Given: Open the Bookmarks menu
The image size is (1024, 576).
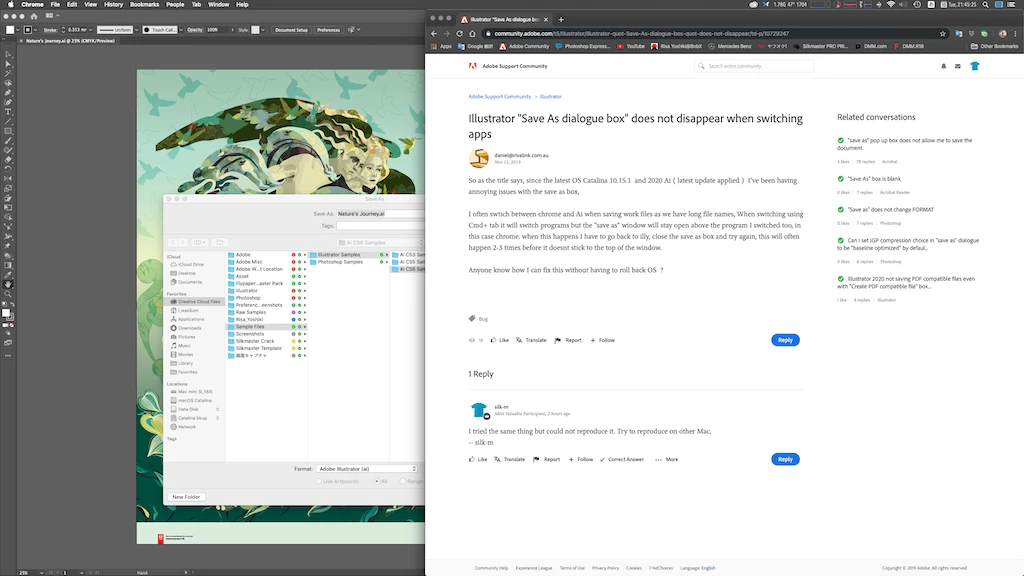Looking at the screenshot, I should (x=144, y=4).
